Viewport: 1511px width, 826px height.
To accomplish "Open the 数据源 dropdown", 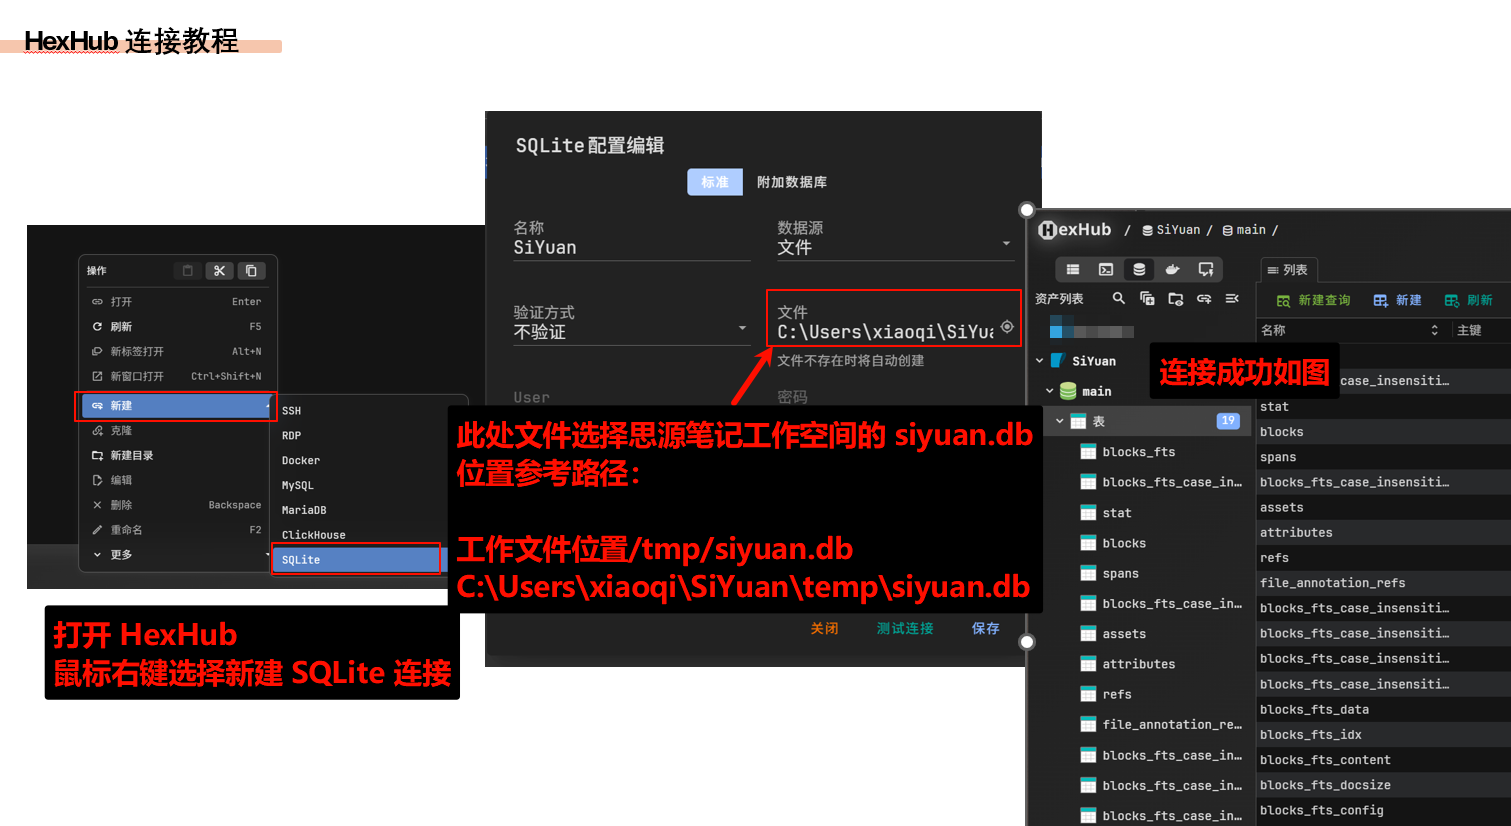I will [895, 248].
